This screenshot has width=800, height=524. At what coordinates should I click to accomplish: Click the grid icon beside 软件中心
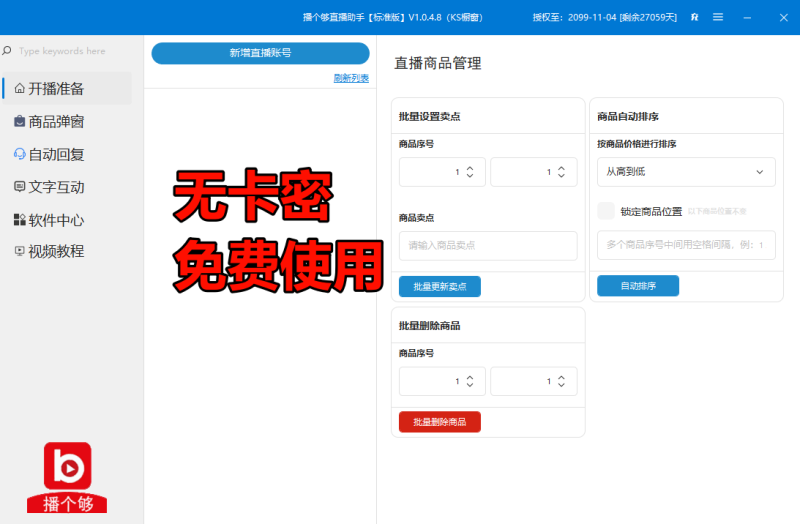coord(19,220)
